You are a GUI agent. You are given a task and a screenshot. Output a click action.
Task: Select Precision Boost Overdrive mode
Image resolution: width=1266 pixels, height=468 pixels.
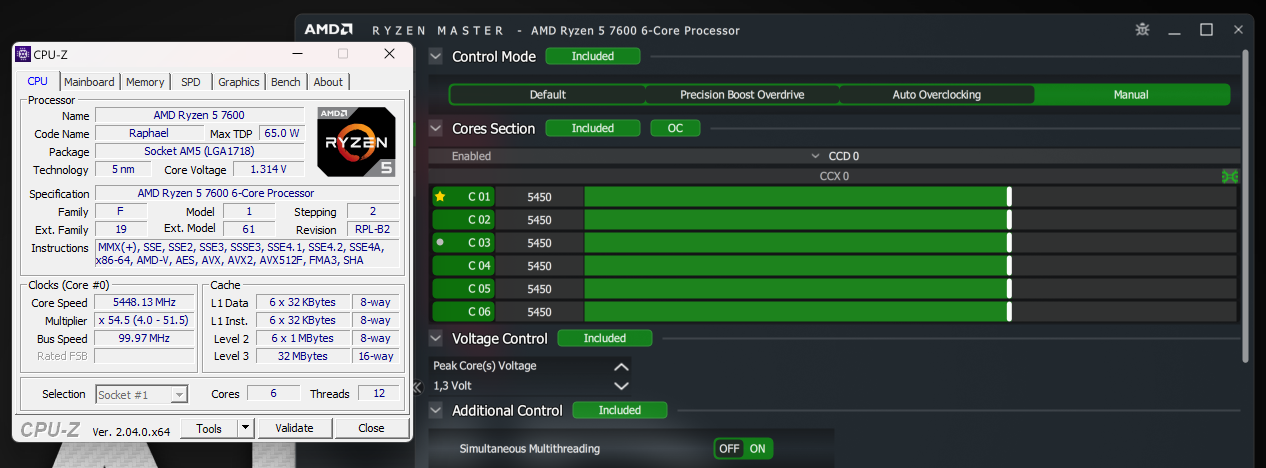[742, 95]
